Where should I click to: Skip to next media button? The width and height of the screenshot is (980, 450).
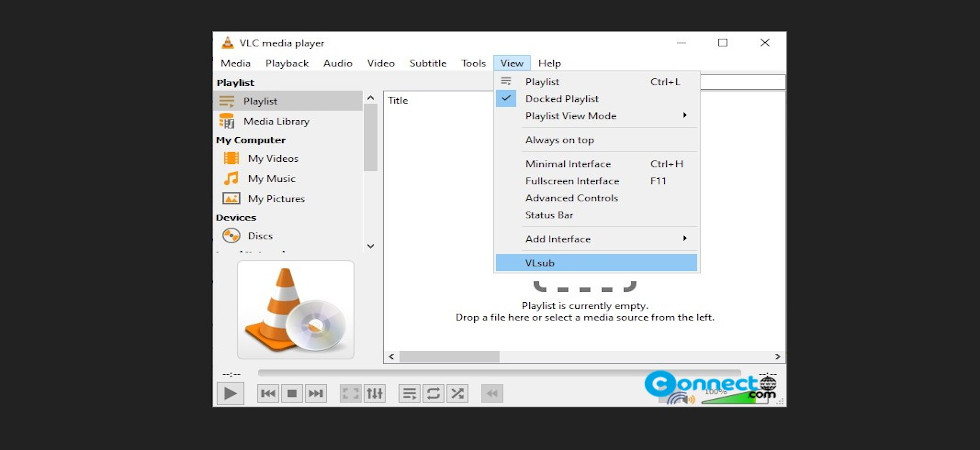point(316,393)
